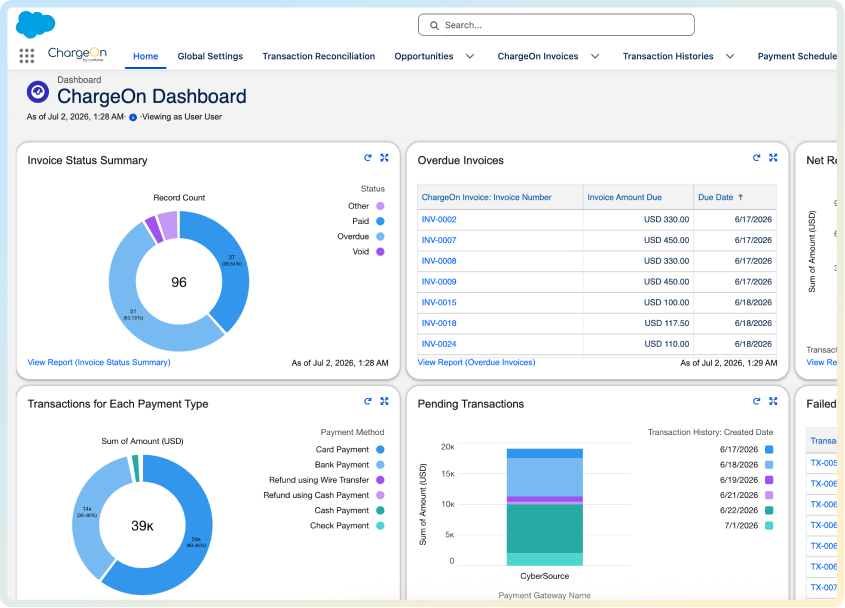This screenshot has width=845, height=608.
Task: Open invoice INV-0009
Action: pyautogui.click(x=439, y=281)
